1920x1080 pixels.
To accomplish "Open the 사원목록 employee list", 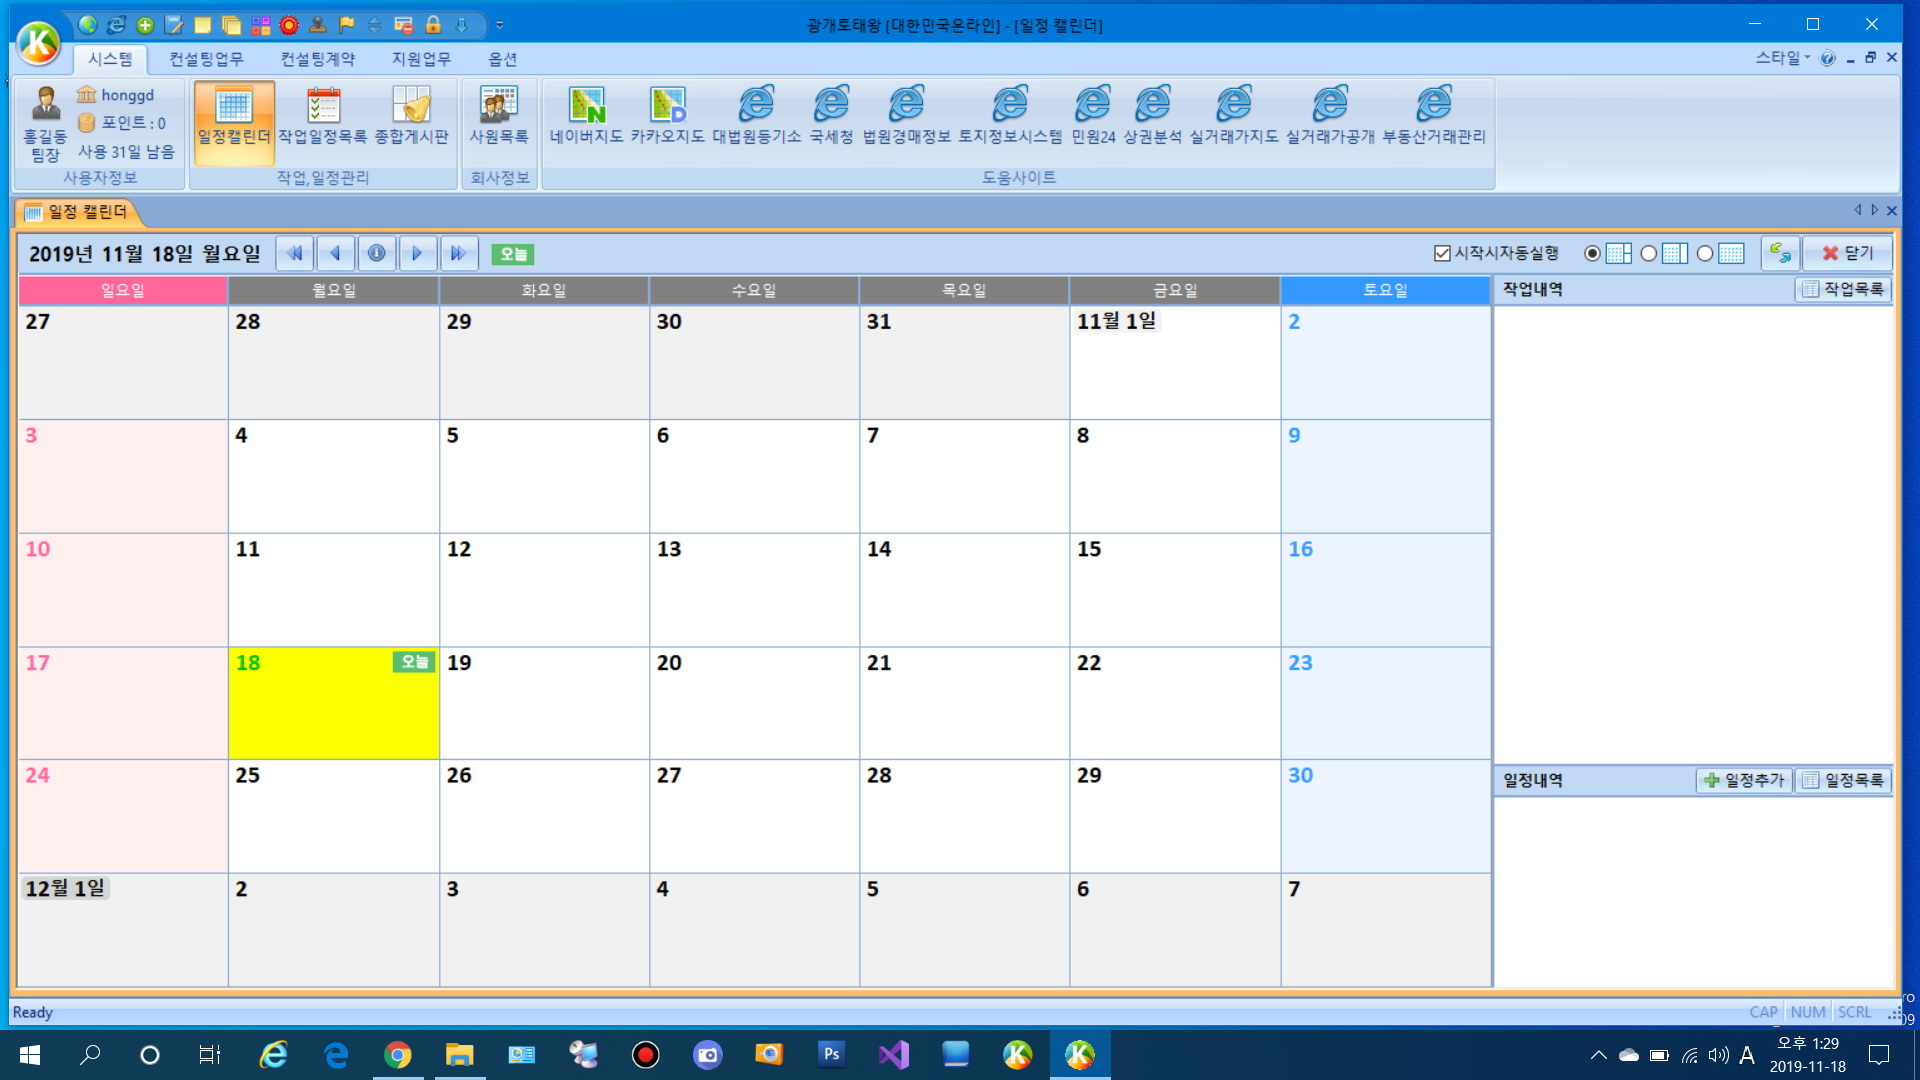I will 498,117.
